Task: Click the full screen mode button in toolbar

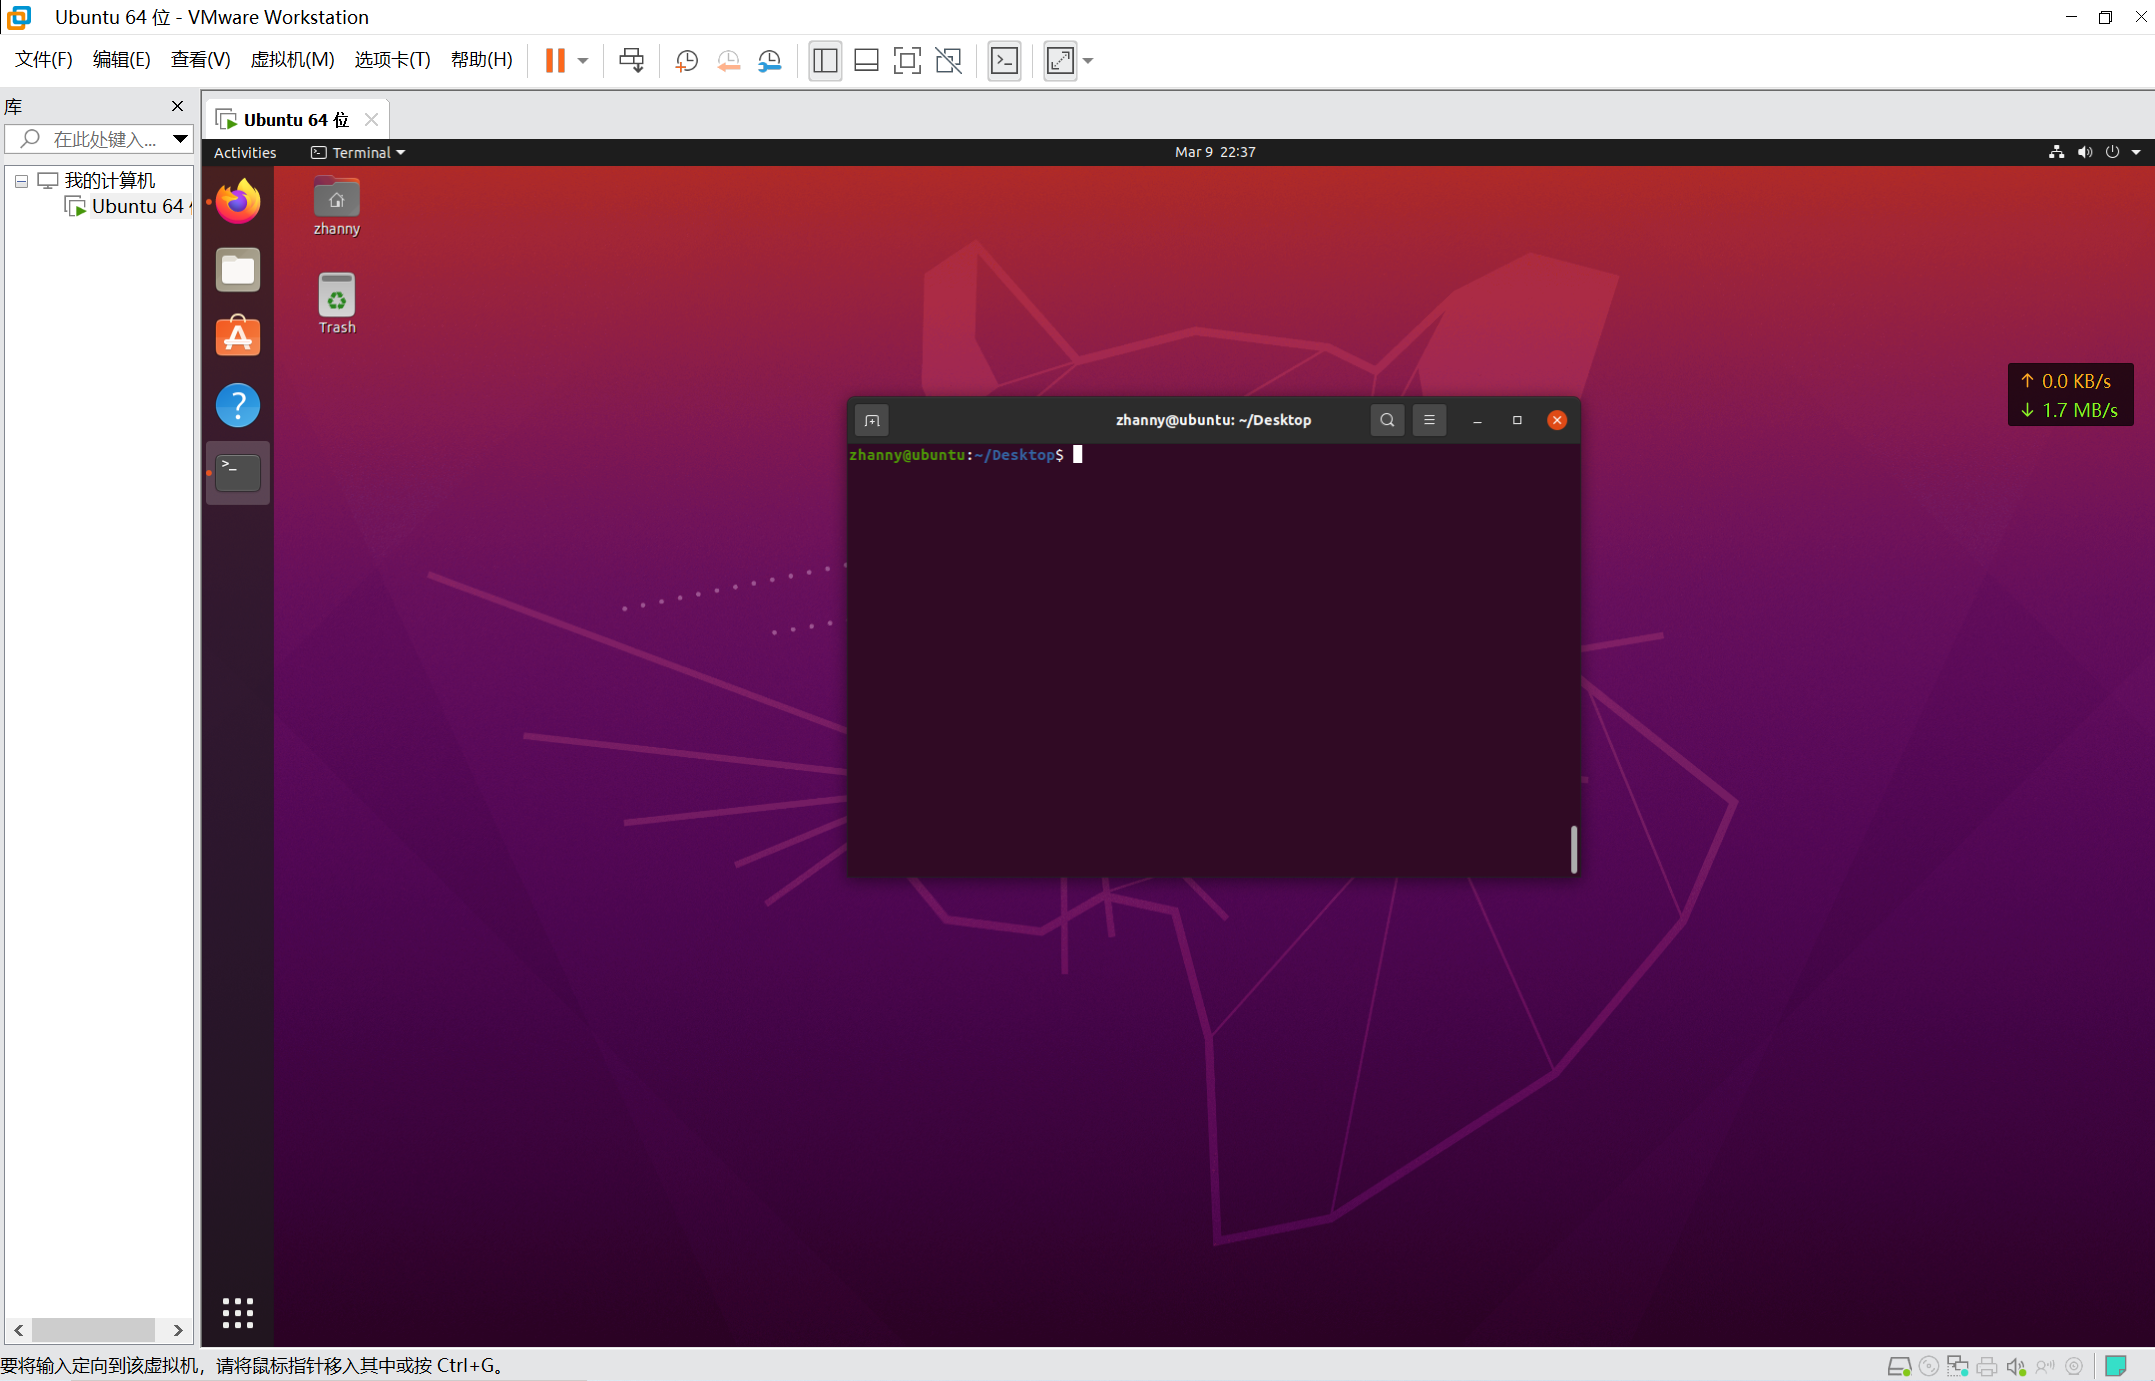Action: pyautogui.click(x=1059, y=60)
